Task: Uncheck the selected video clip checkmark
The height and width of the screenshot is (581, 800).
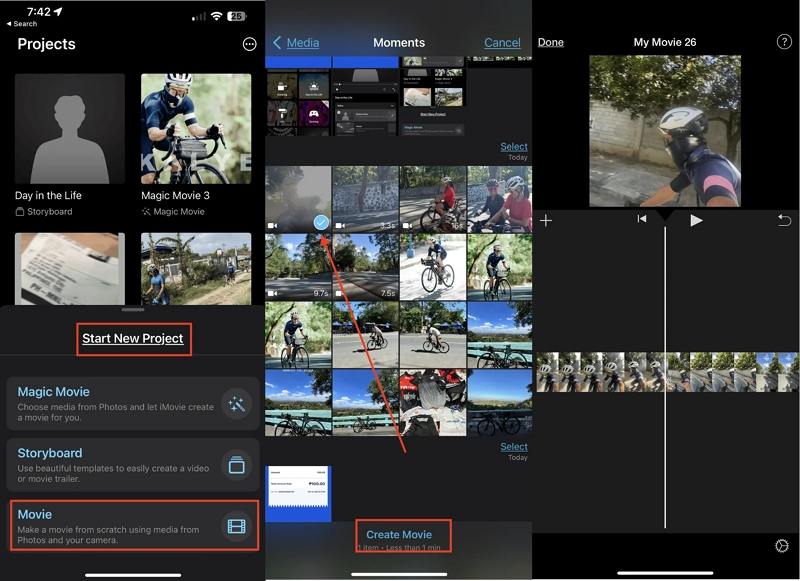Action: pos(321,222)
